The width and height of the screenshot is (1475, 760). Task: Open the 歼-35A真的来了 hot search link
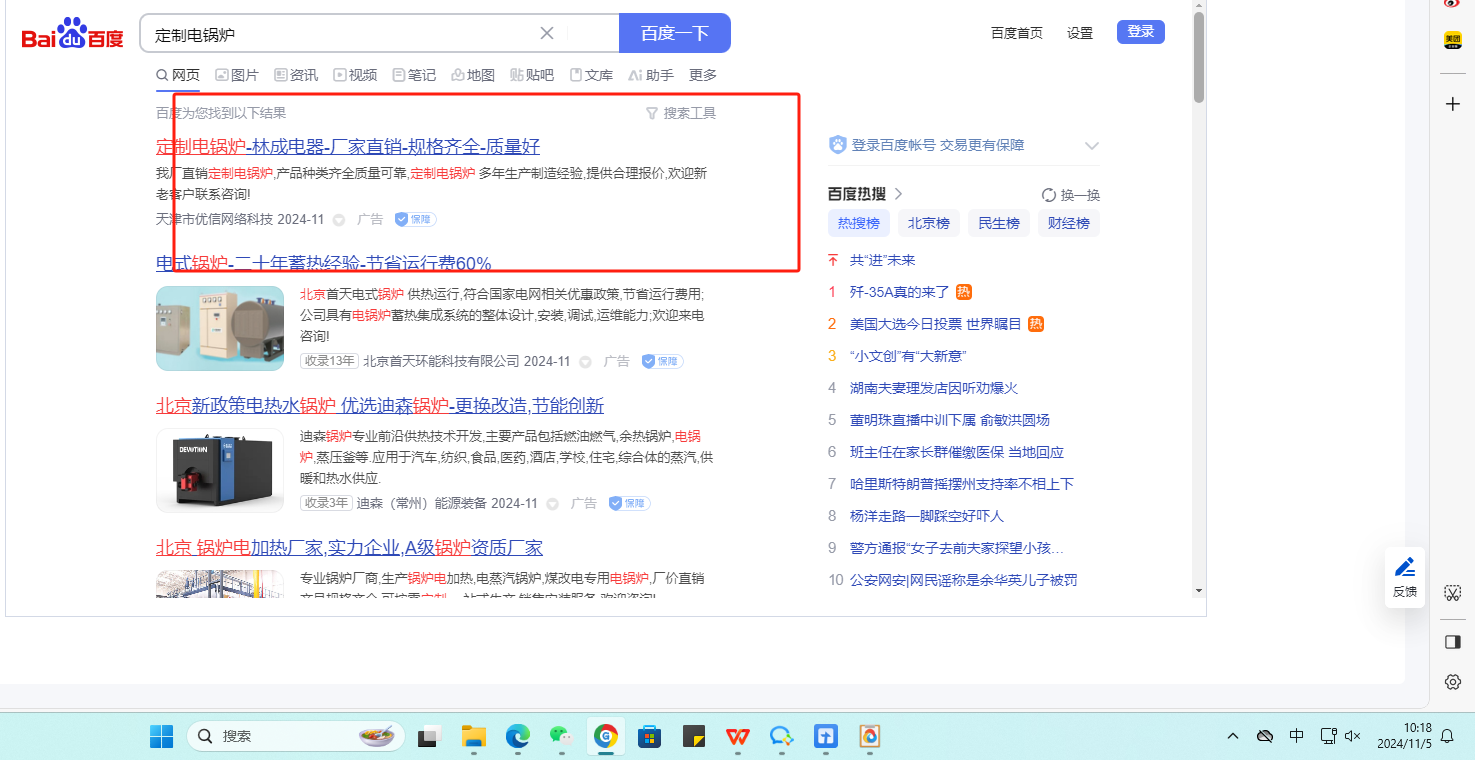899,292
